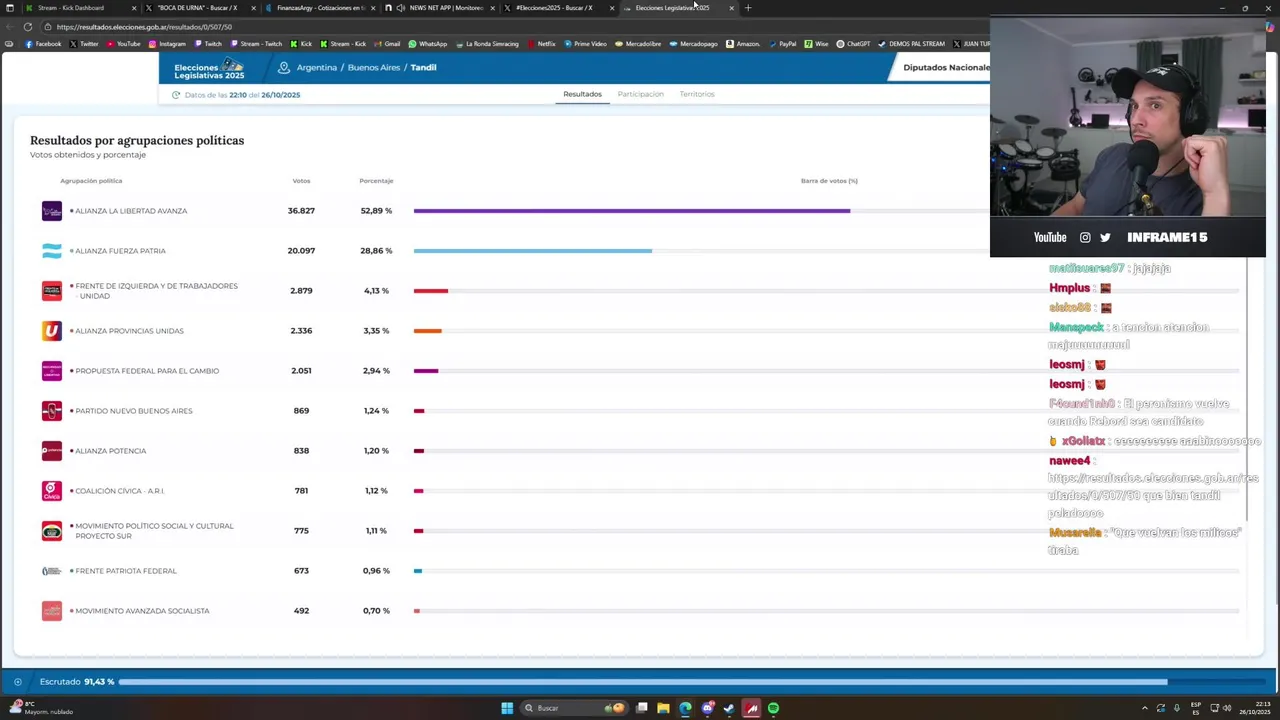Click the location person icon before Argentina
This screenshot has width=1280, height=720.
(x=284, y=67)
